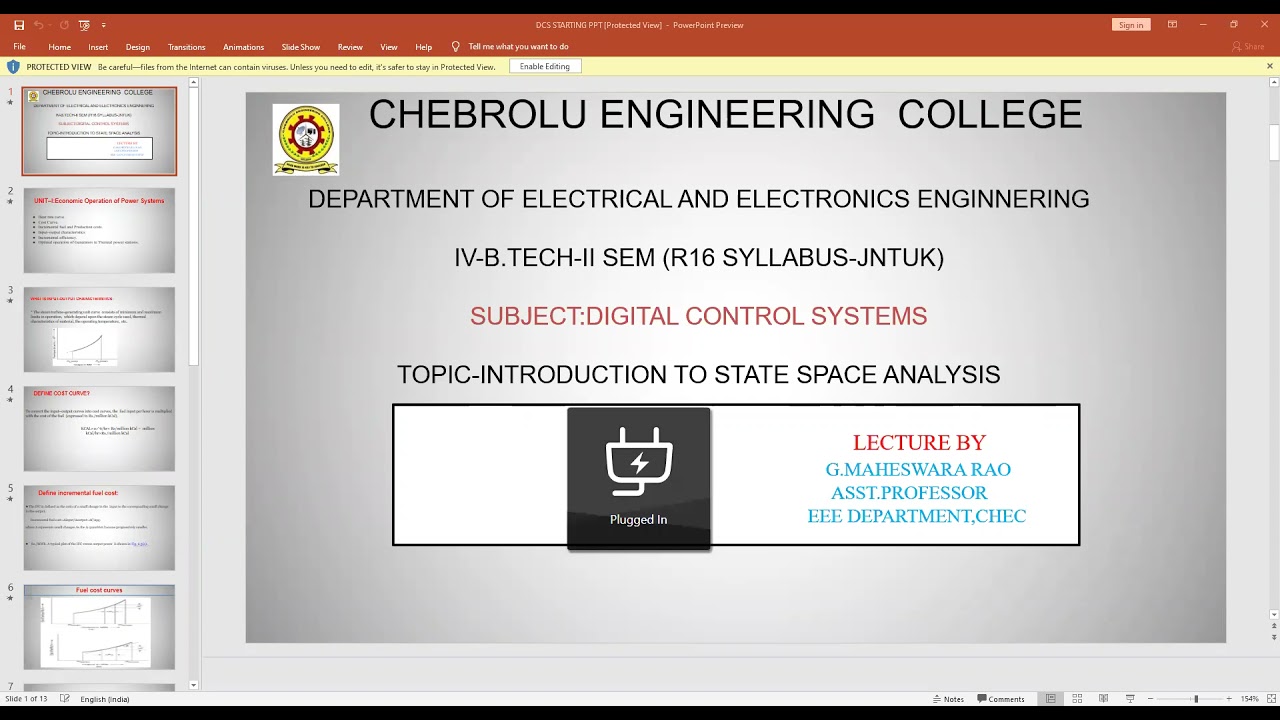This screenshot has width=1280, height=720.
Task: Toggle the Comments pane
Action: pyautogui.click(x=1000, y=699)
